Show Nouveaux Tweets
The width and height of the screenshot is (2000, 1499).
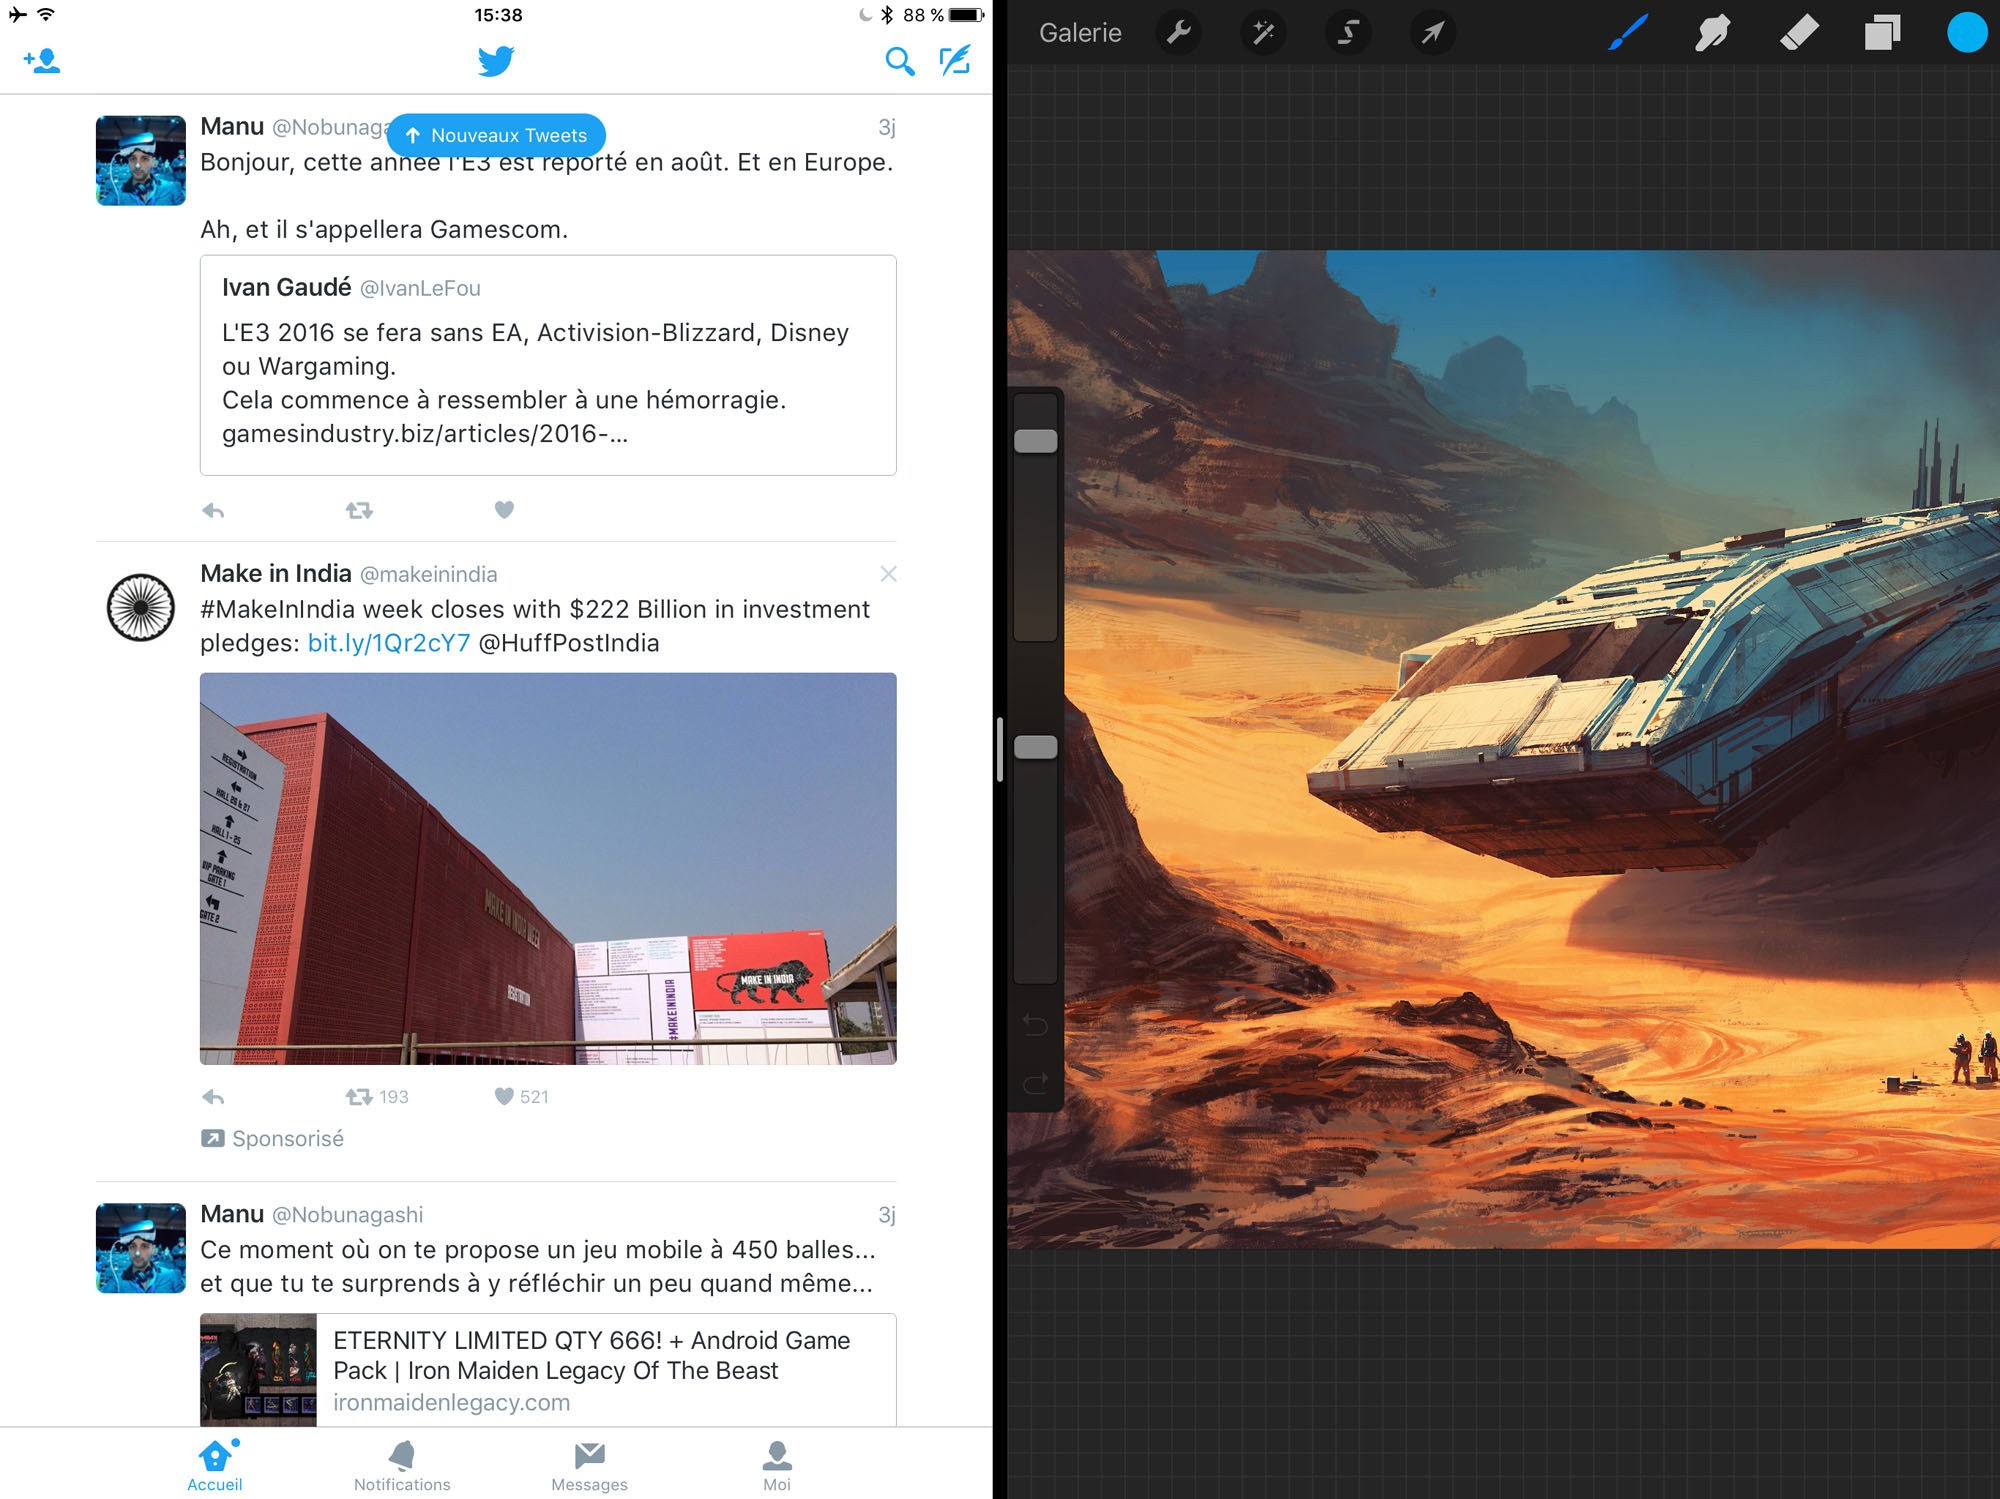(496, 135)
